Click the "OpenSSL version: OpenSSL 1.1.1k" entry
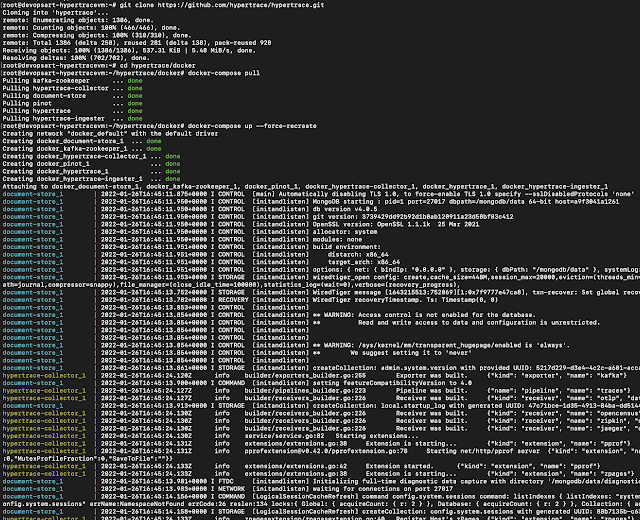This screenshot has height=520, width=640. pos(241,224)
